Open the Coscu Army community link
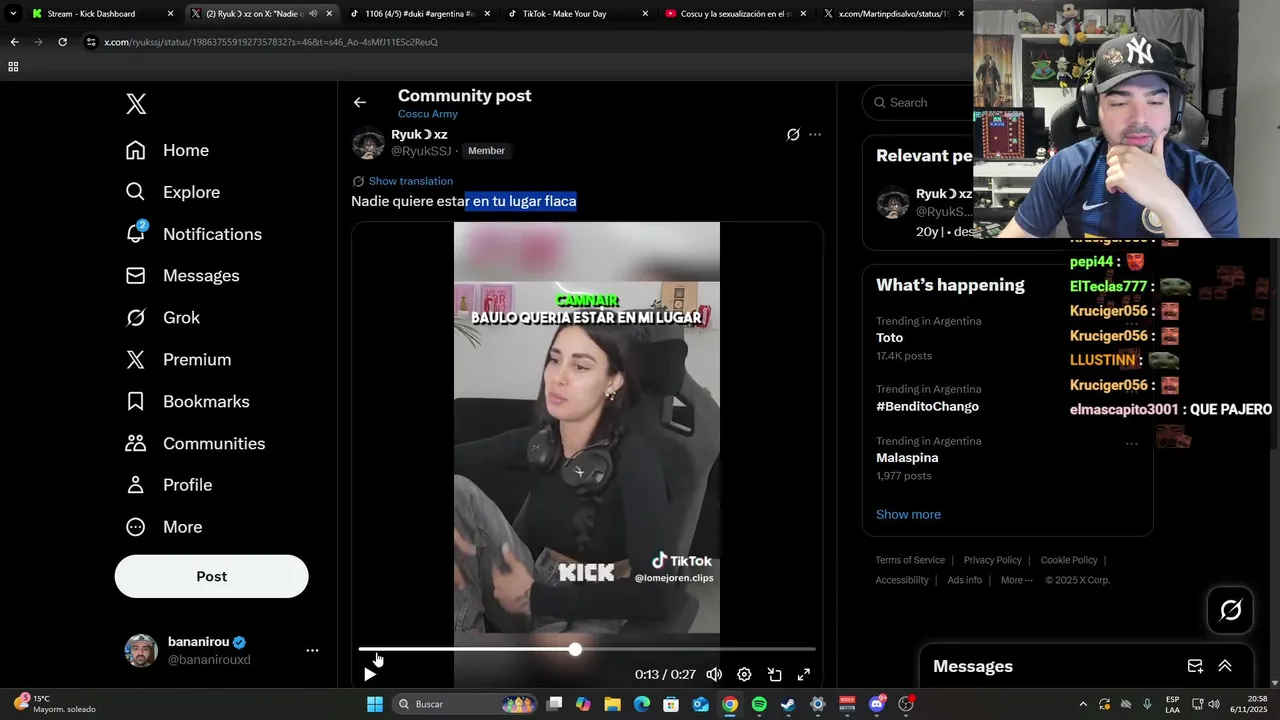The image size is (1280, 720). [x=427, y=114]
